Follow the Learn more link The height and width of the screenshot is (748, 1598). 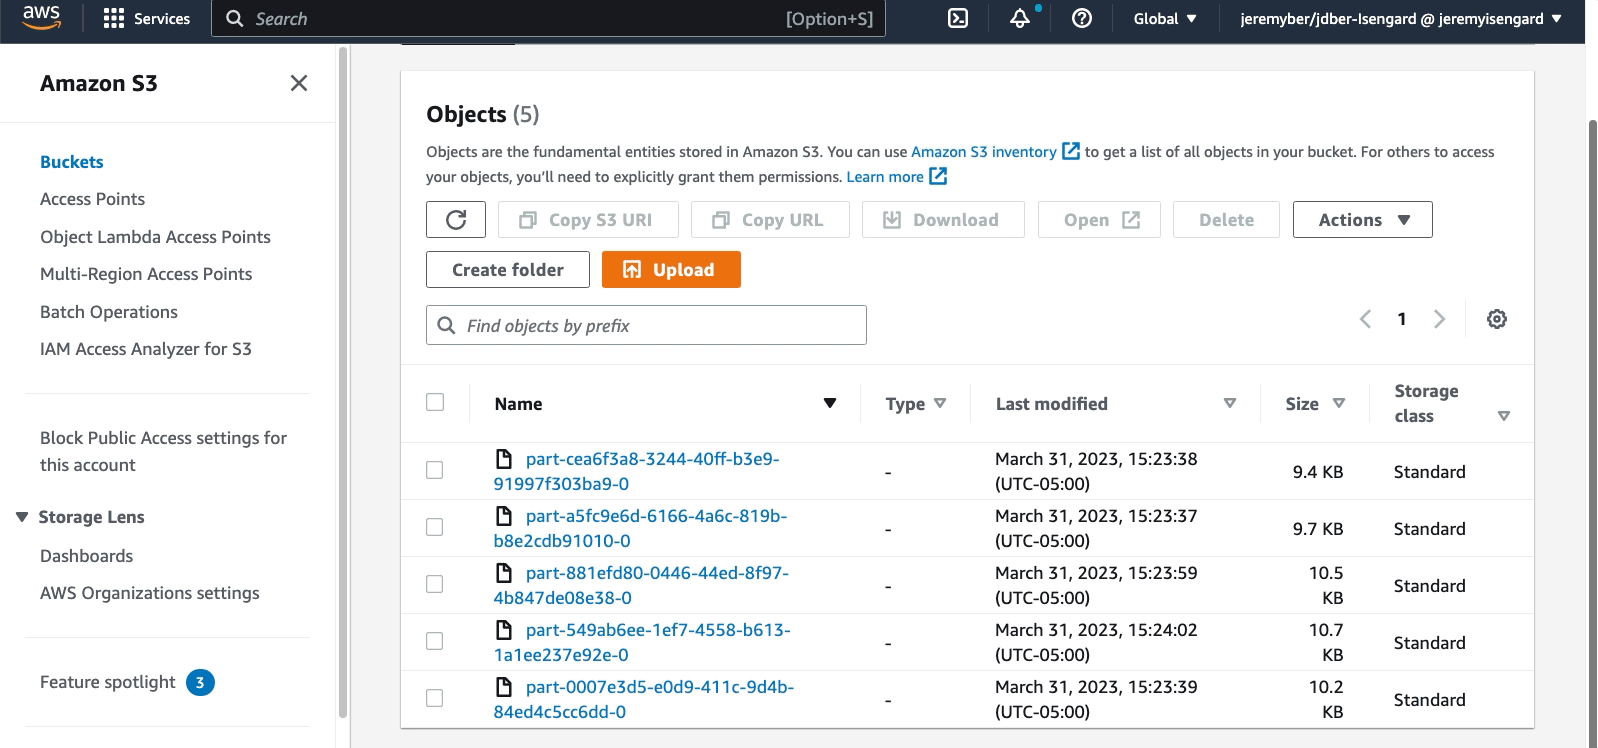coord(885,177)
